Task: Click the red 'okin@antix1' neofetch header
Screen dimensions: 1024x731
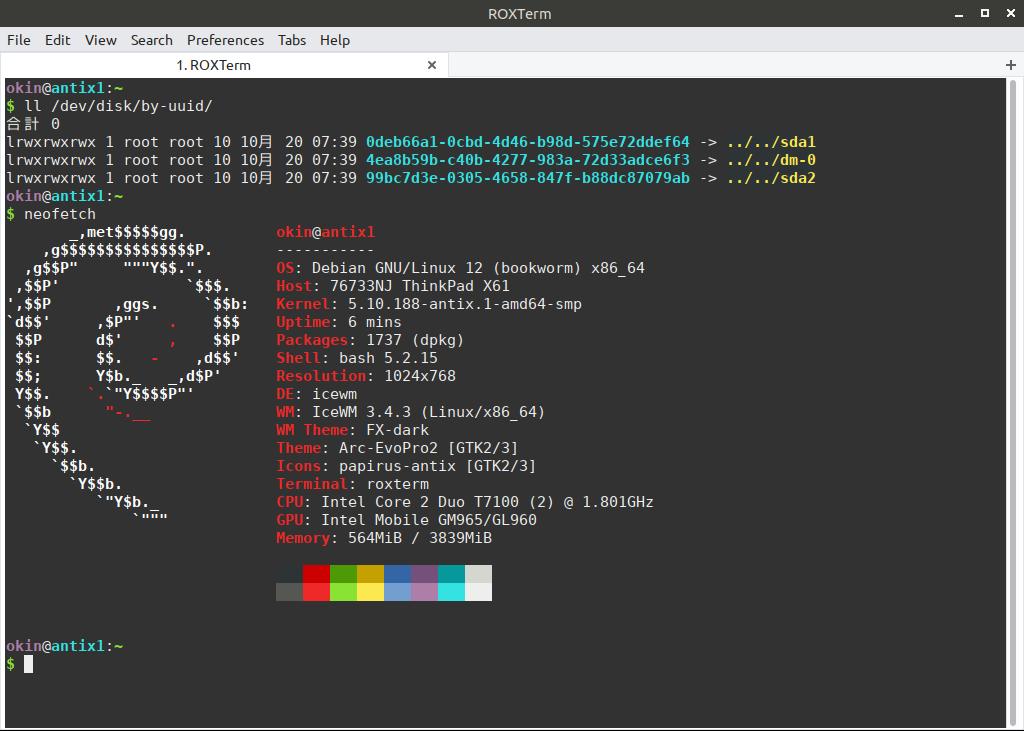Action: (325, 232)
